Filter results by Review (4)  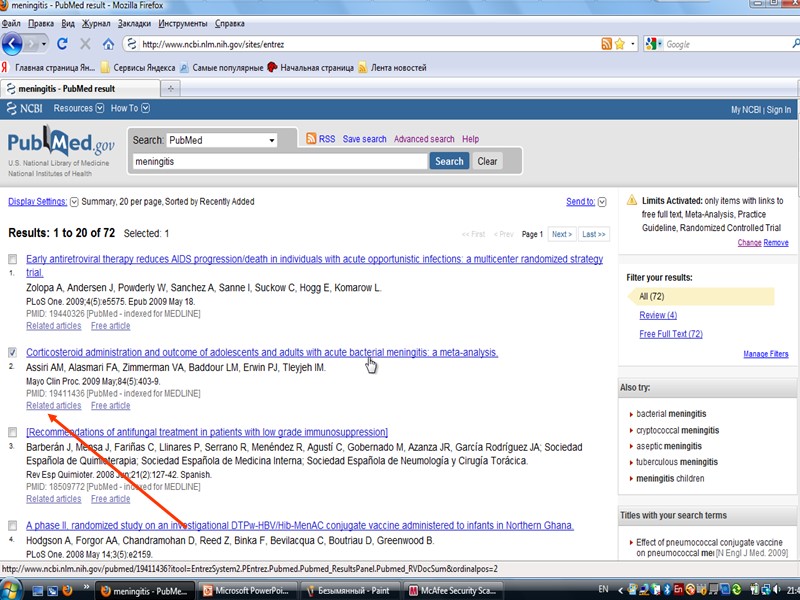point(658,315)
